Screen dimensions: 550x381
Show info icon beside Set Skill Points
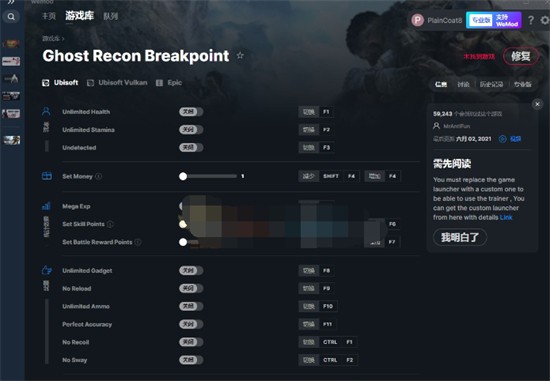(110, 224)
